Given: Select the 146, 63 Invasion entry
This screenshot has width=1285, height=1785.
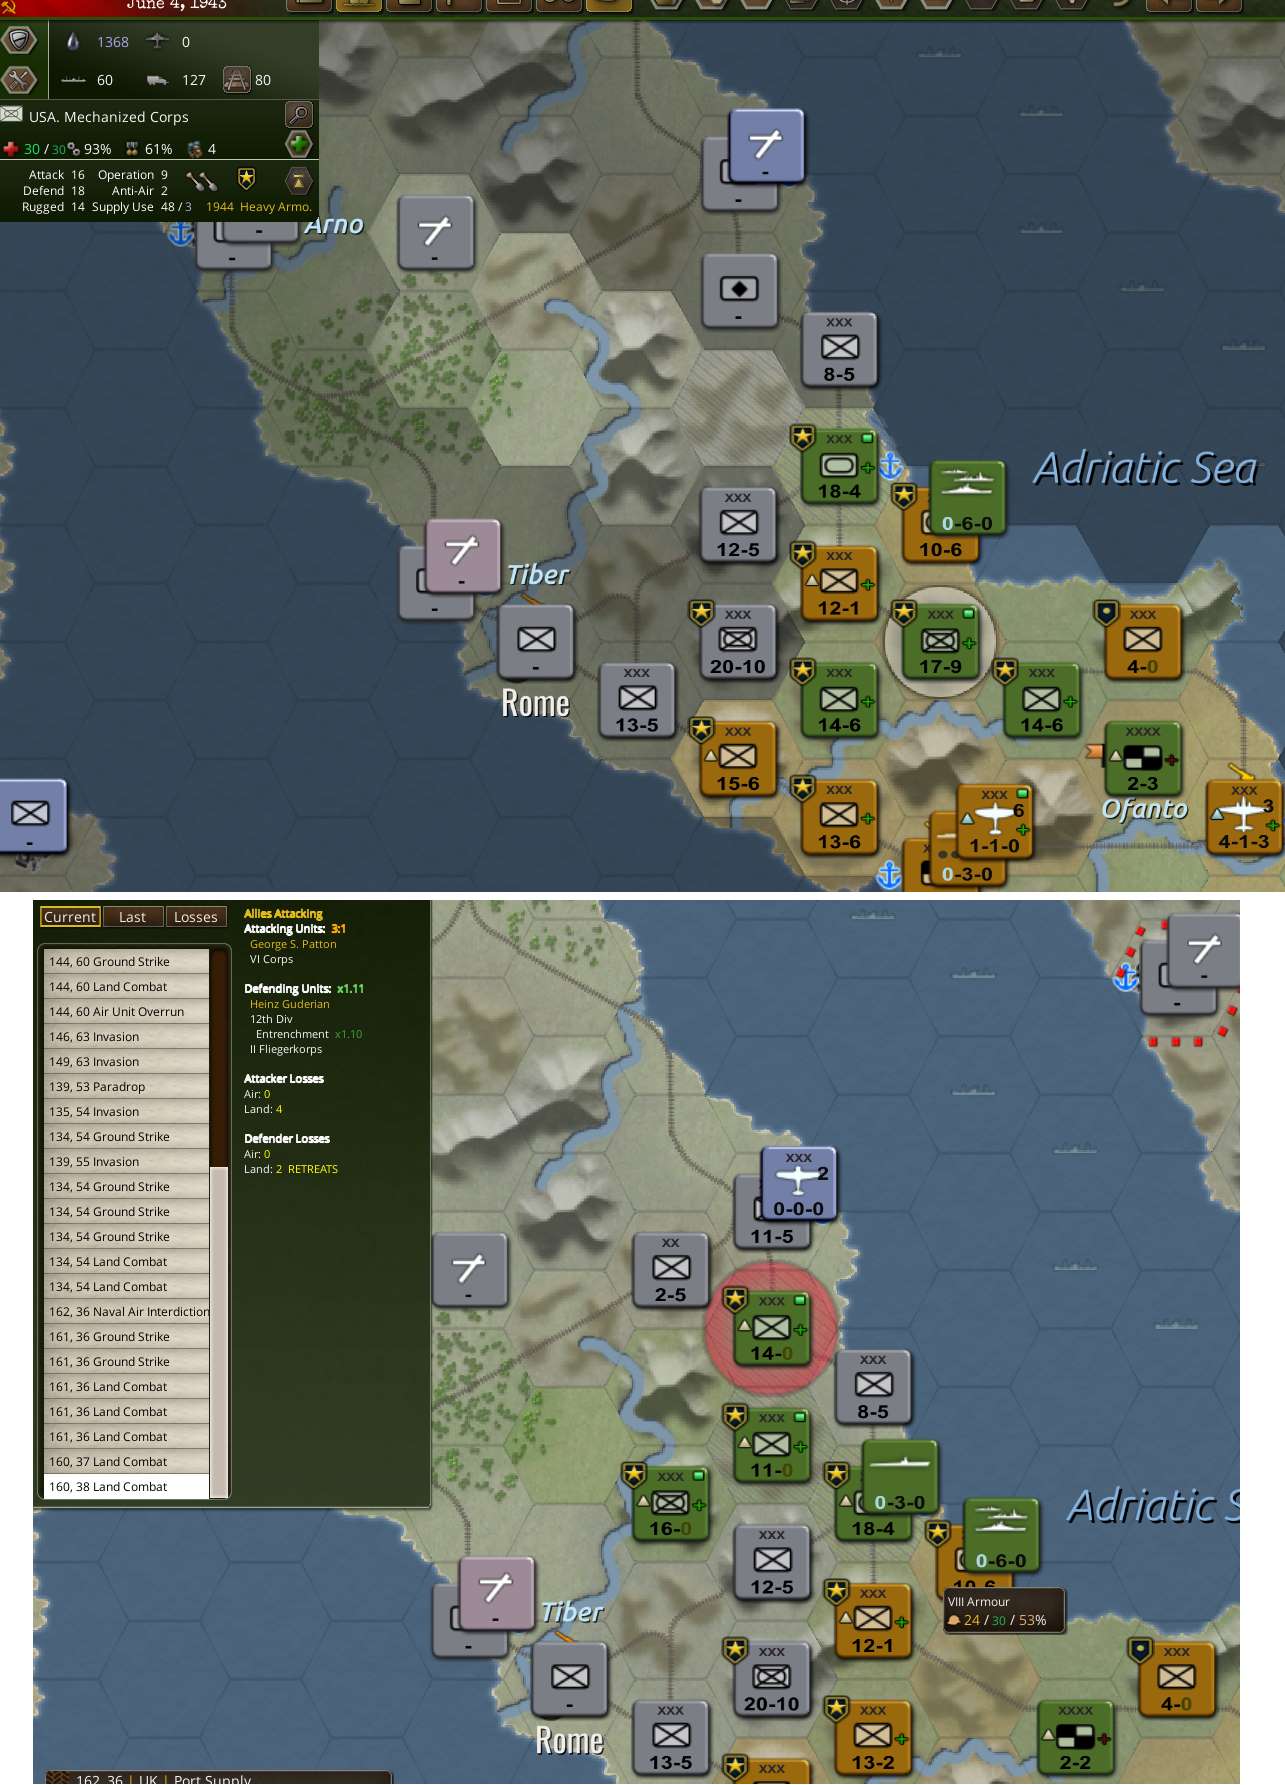Looking at the screenshot, I should pyautogui.click(x=126, y=1036).
